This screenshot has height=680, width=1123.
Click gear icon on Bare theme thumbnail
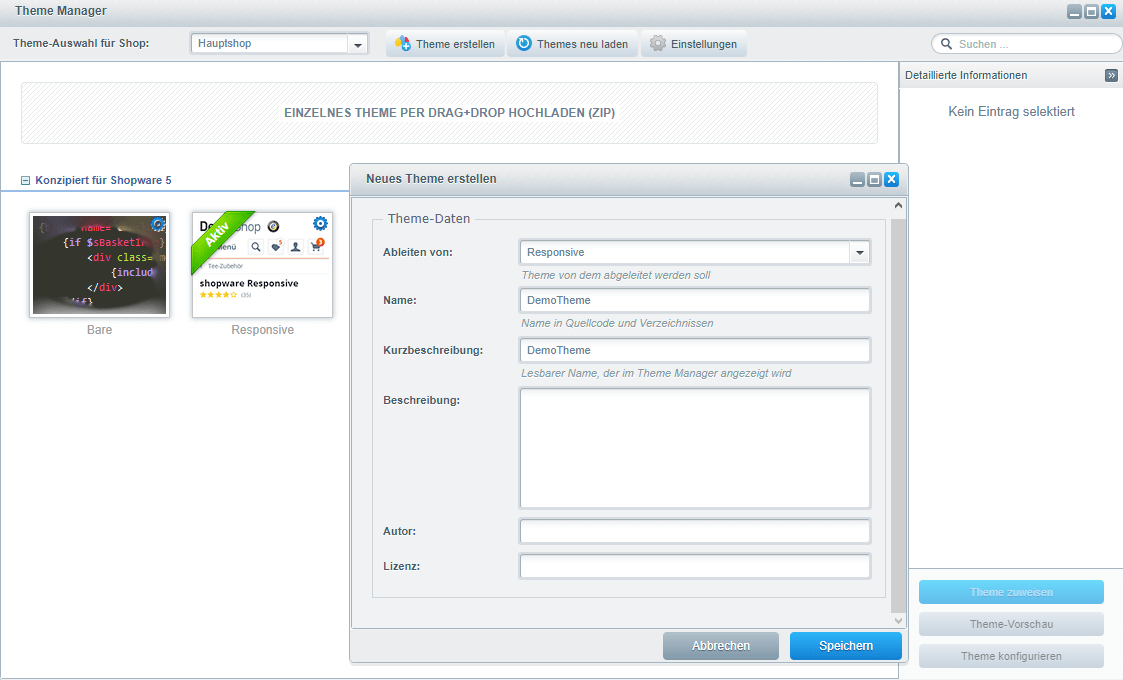(x=158, y=224)
